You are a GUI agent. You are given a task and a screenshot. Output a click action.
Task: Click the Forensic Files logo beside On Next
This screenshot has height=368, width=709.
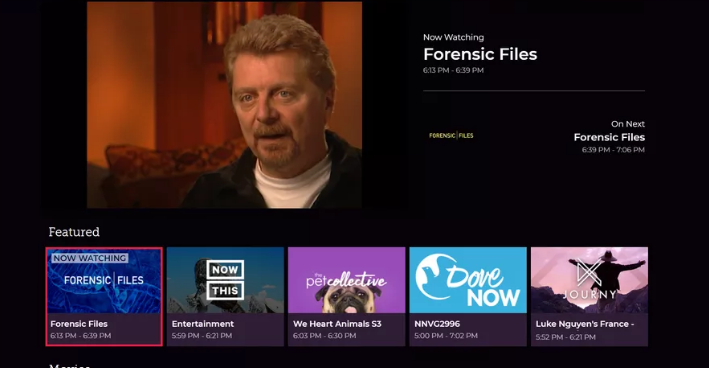[x=451, y=135]
